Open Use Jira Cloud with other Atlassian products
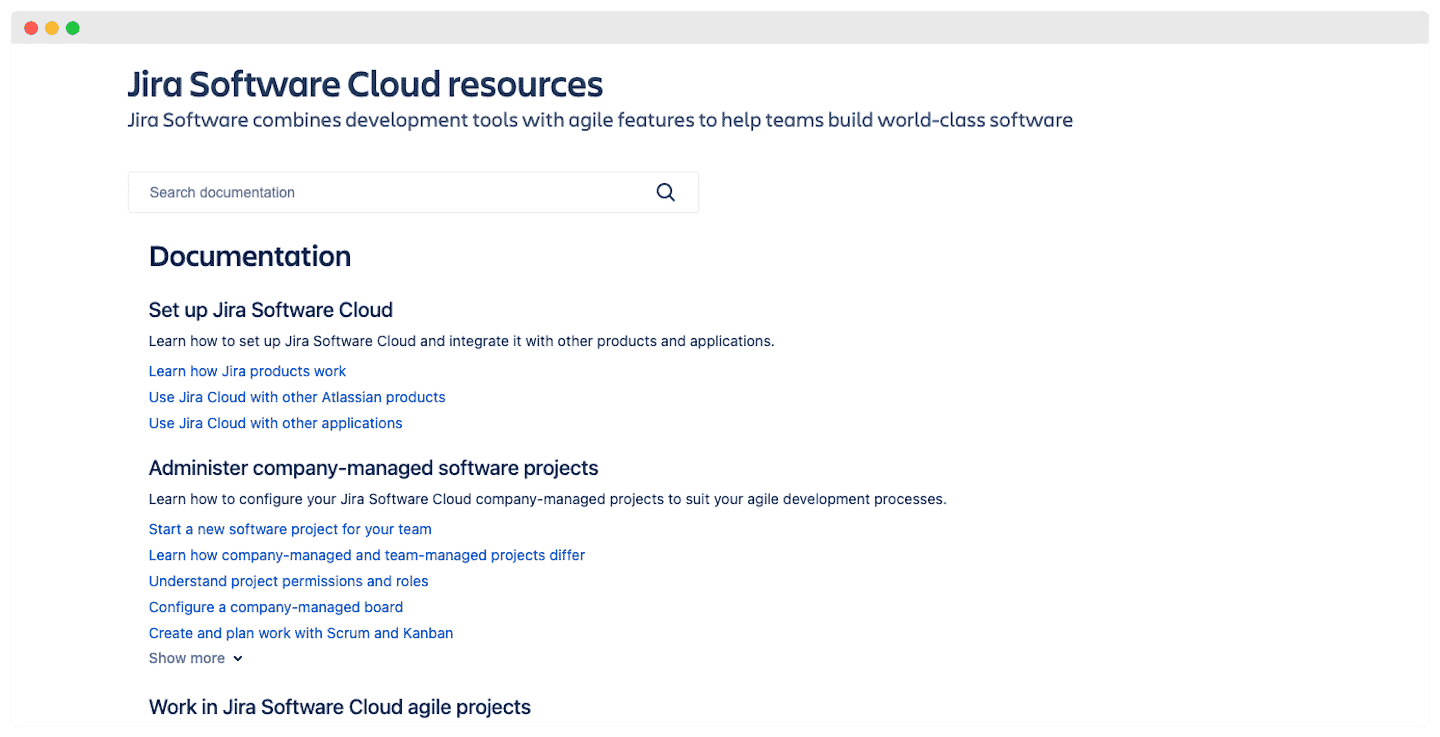1440x737 pixels. [x=297, y=397]
